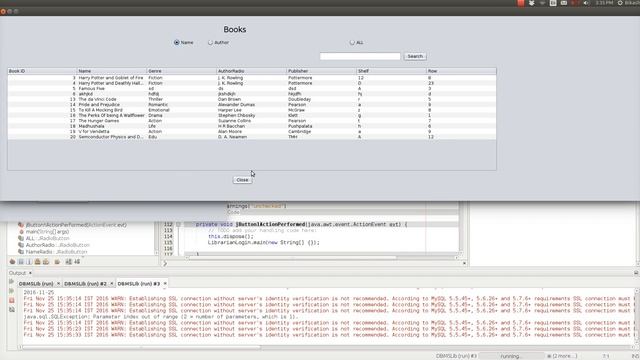Screen dimensions: 640x360
Task: Close the DBMSLib (run) output tab
Action: click(x=58, y=284)
